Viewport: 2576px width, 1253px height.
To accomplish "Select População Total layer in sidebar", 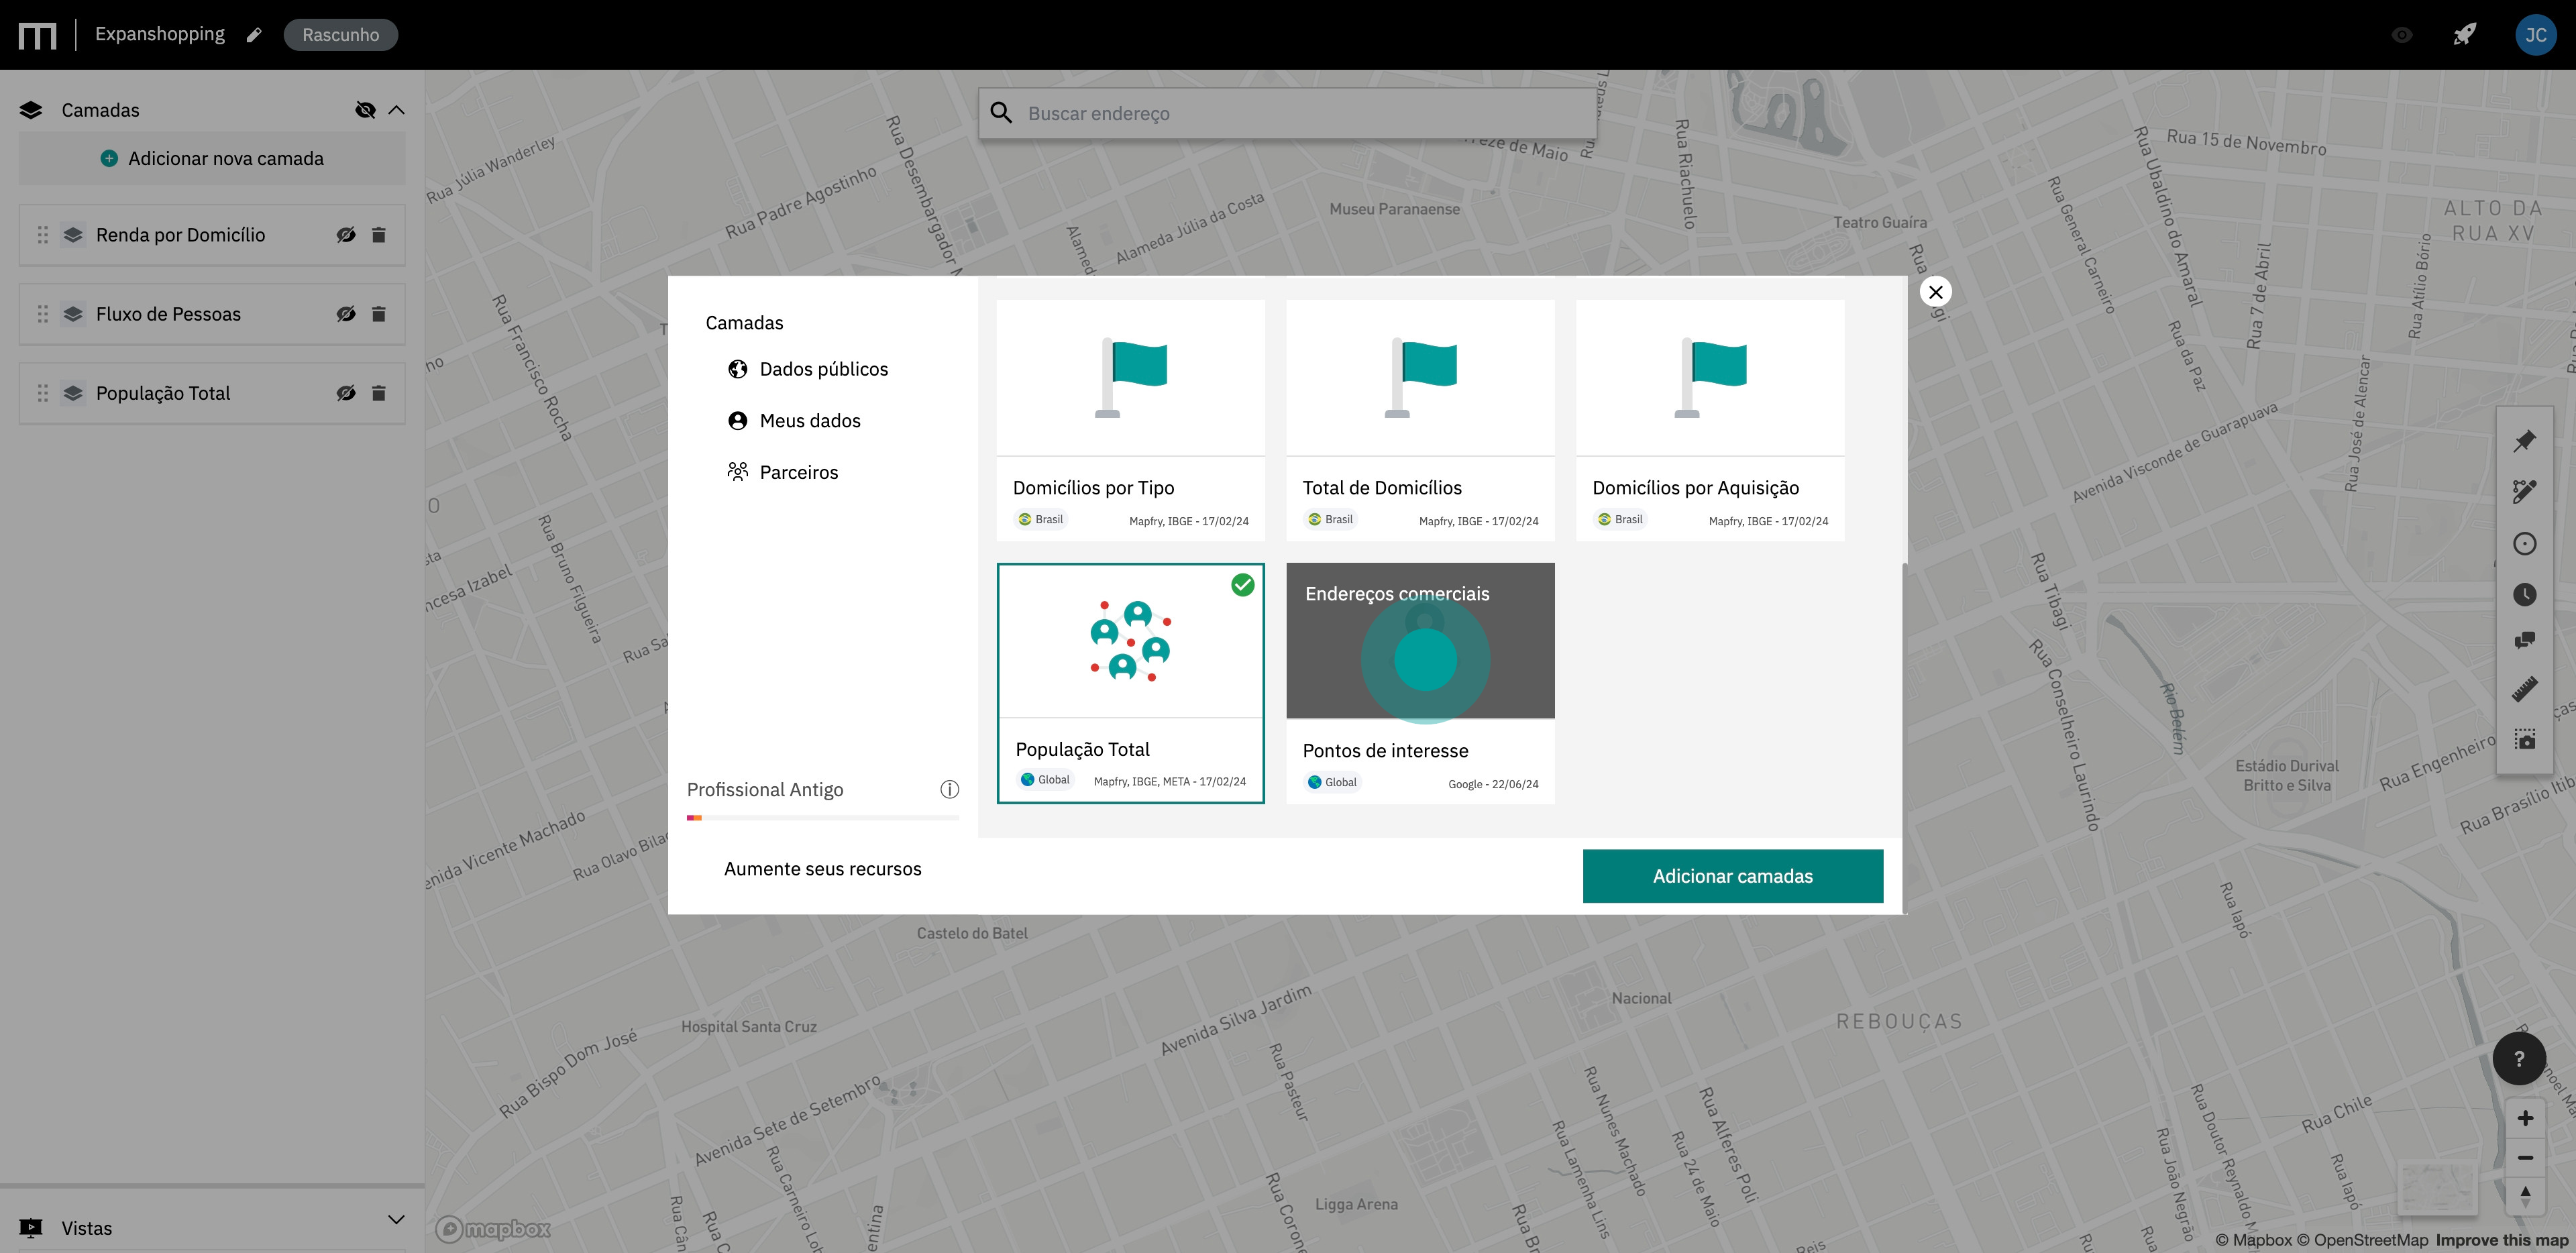I will [212, 393].
